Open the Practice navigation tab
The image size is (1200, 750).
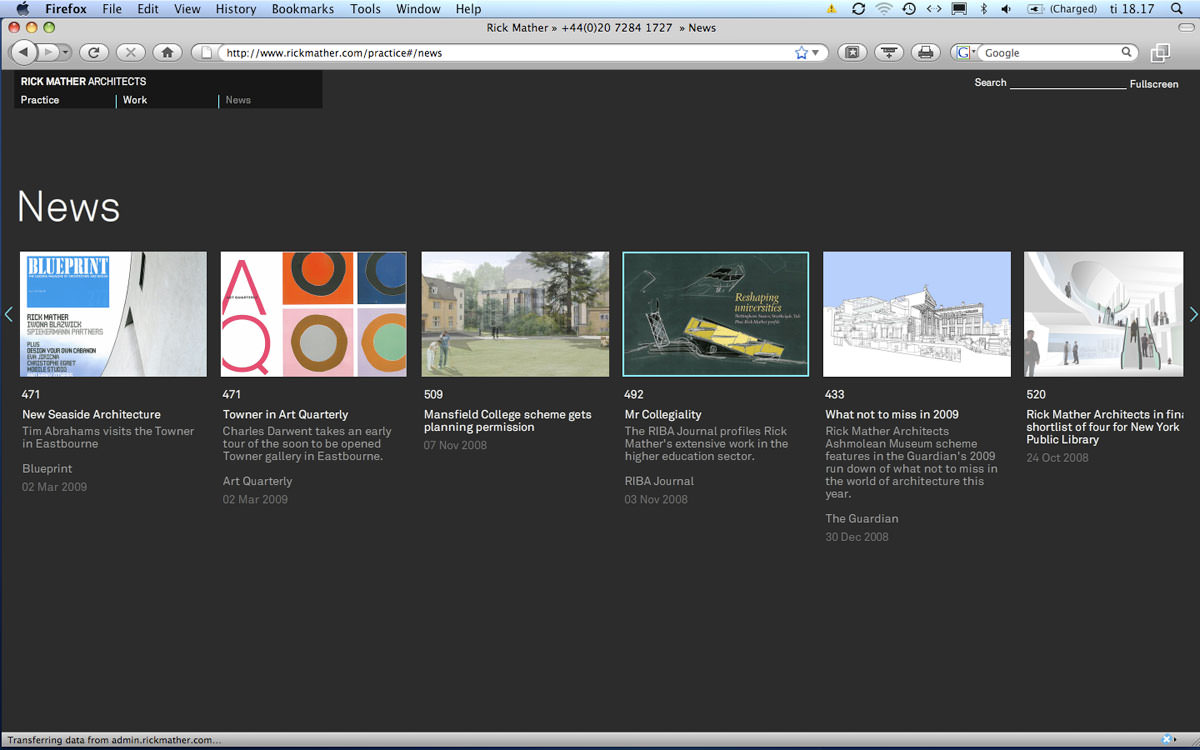pos(40,100)
